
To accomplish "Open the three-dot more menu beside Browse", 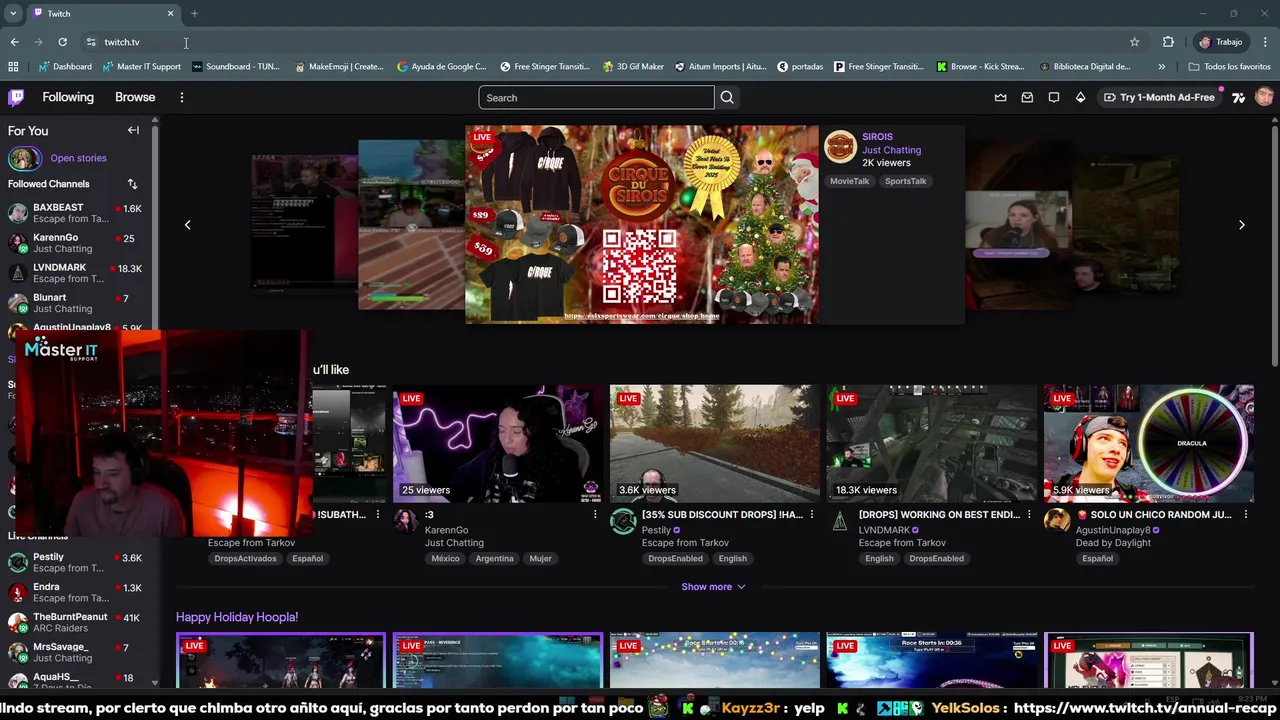I will tap(181, 97).
